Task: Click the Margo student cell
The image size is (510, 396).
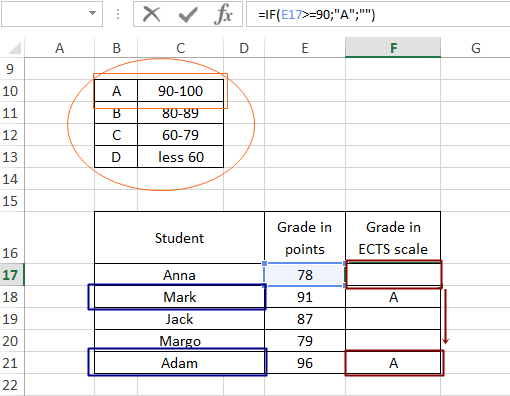Action: 179,341
